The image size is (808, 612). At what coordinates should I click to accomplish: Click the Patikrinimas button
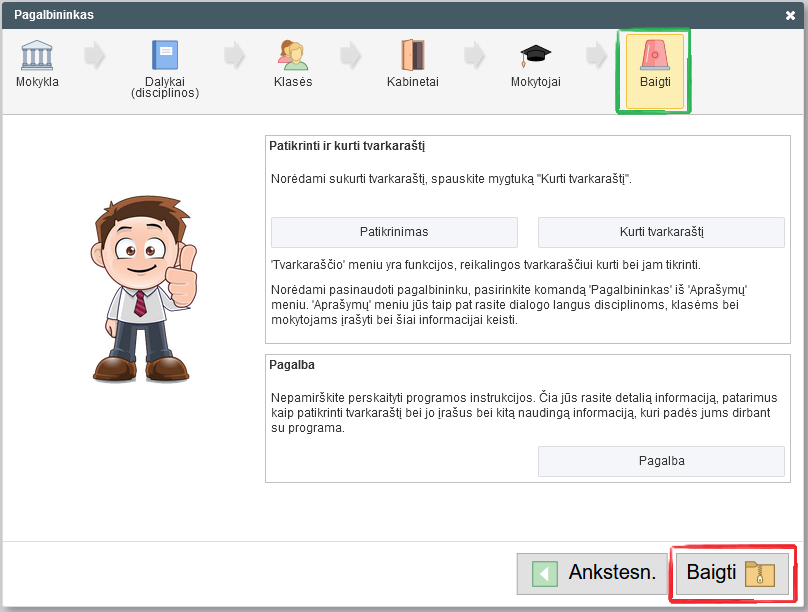[394, 232]
